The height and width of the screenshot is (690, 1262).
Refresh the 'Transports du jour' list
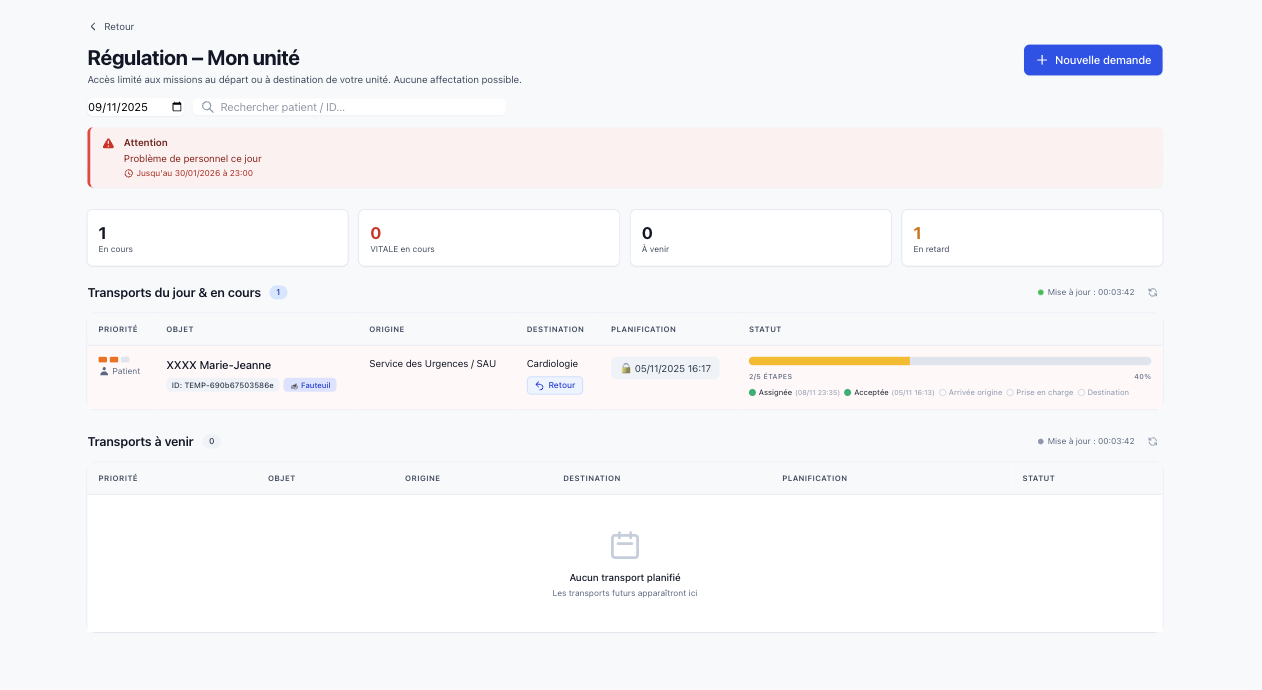pos(1152,293)
